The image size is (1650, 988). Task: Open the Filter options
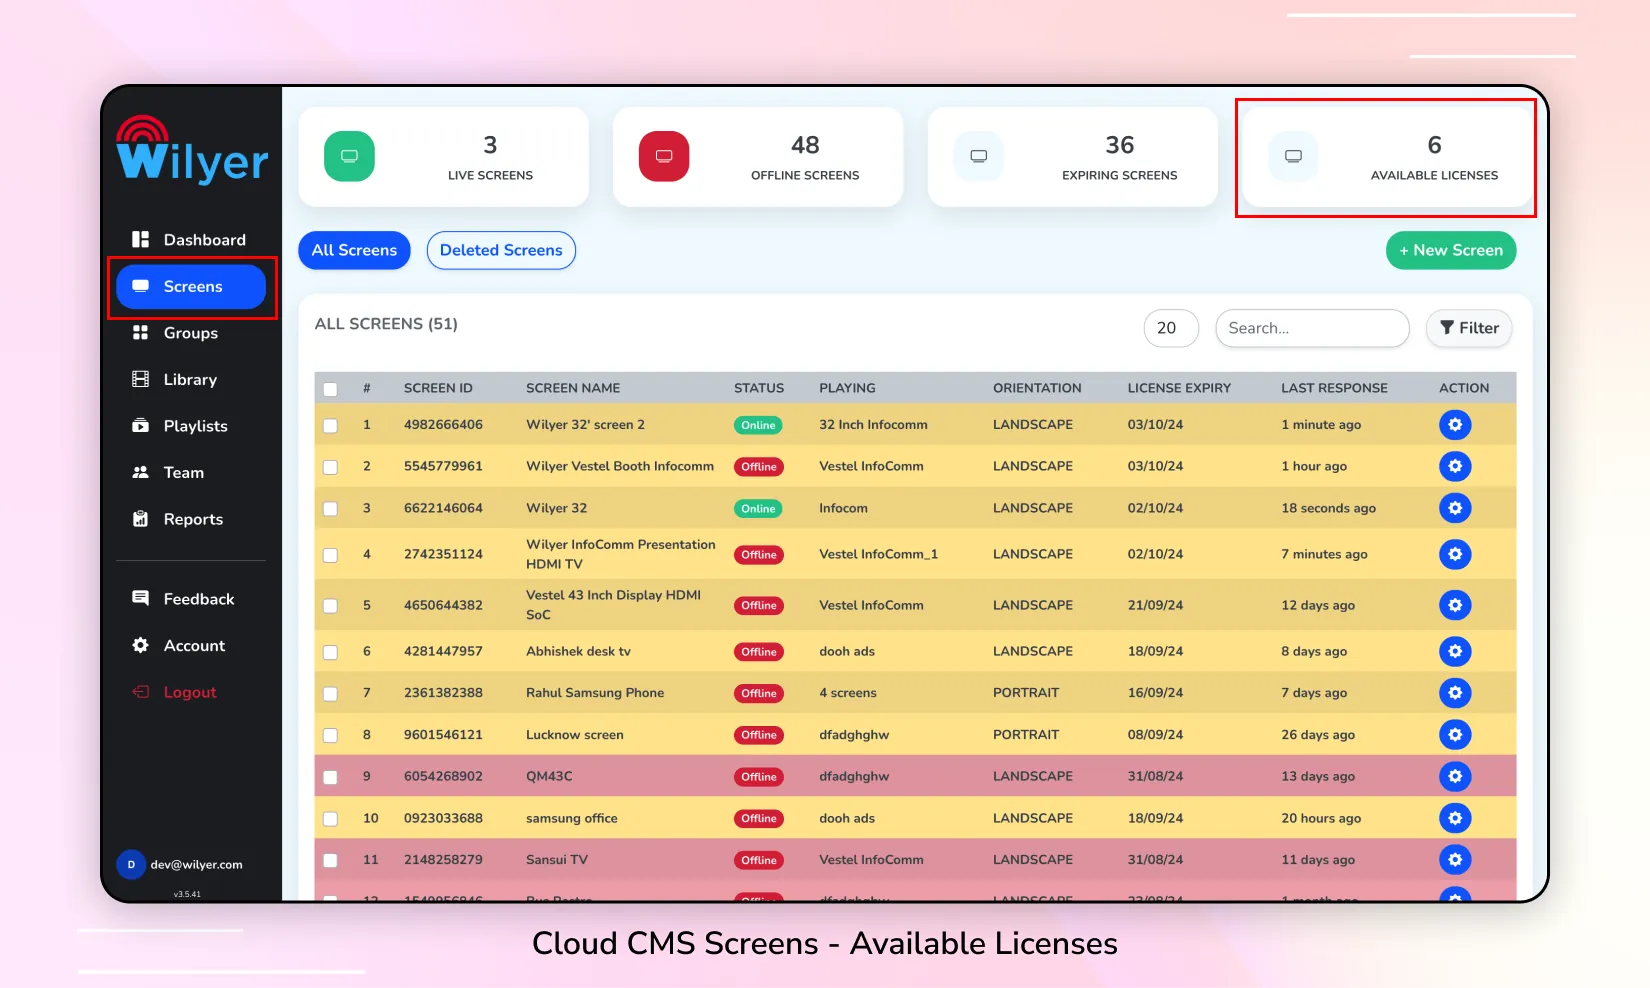[1469, 328]
